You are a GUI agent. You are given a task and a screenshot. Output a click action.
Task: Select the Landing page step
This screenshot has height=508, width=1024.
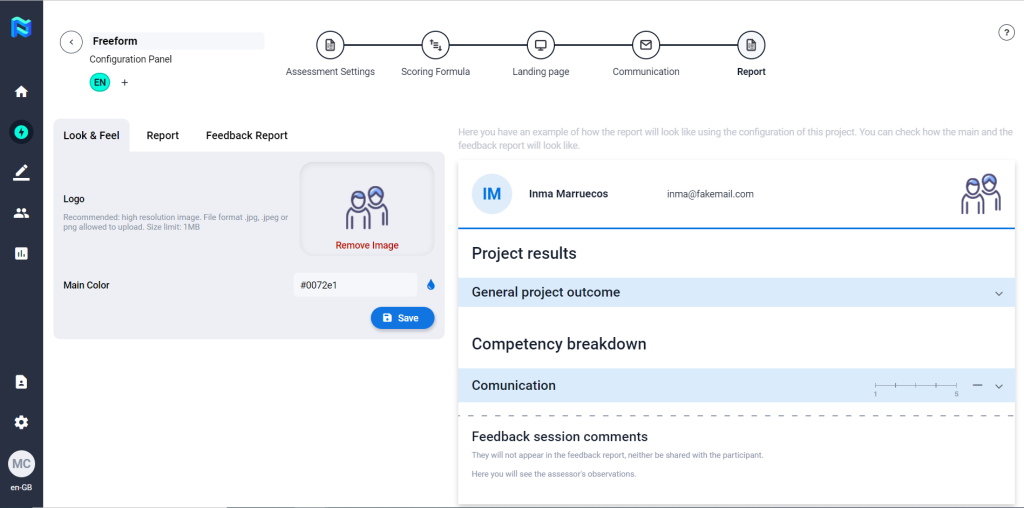point(540,45)
